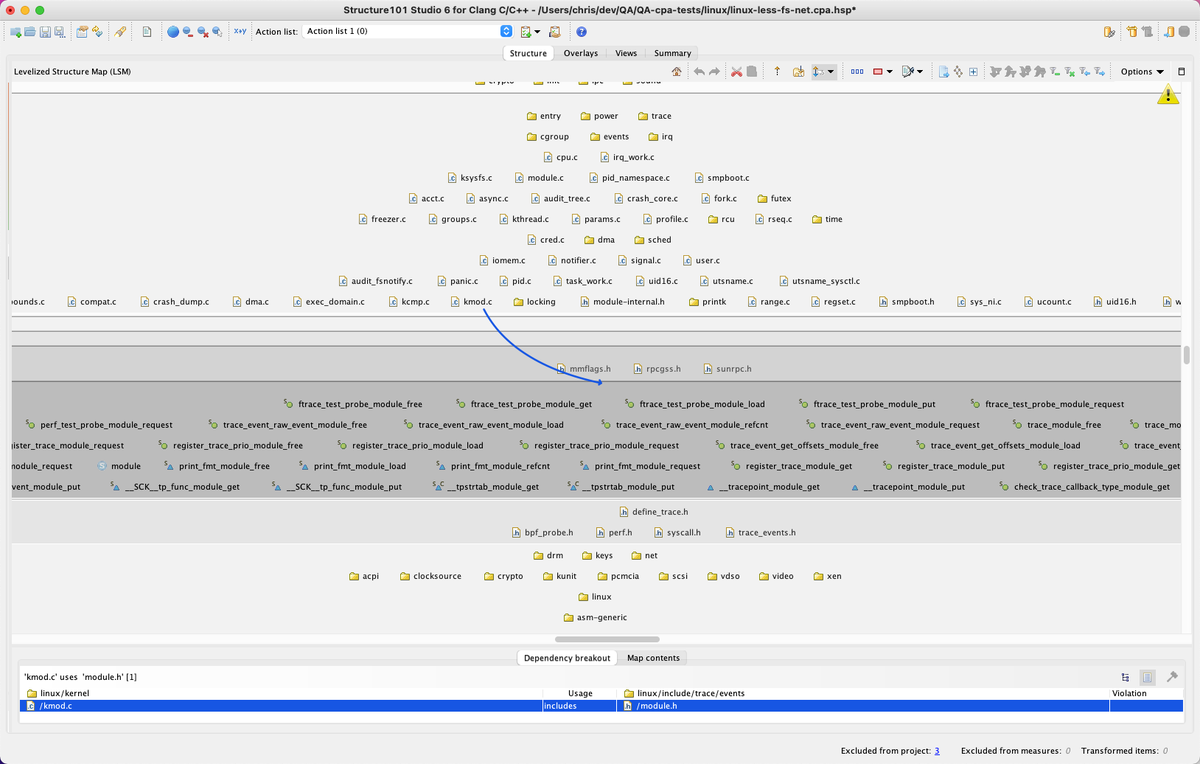Click the Usage column header
The width and height of the screenshot is (1200, 764).
[580, 693]
